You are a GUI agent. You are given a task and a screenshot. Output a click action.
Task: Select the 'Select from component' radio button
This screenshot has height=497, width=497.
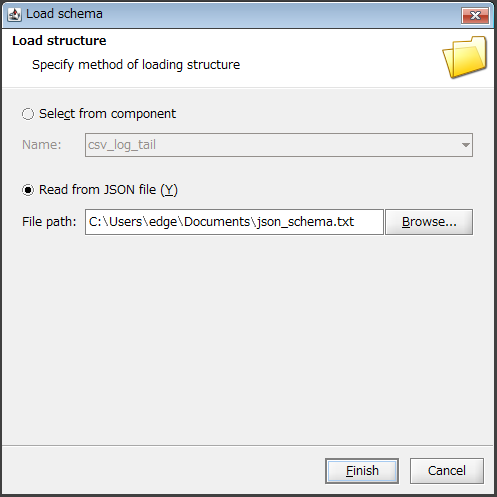click(x=28, y=114)
